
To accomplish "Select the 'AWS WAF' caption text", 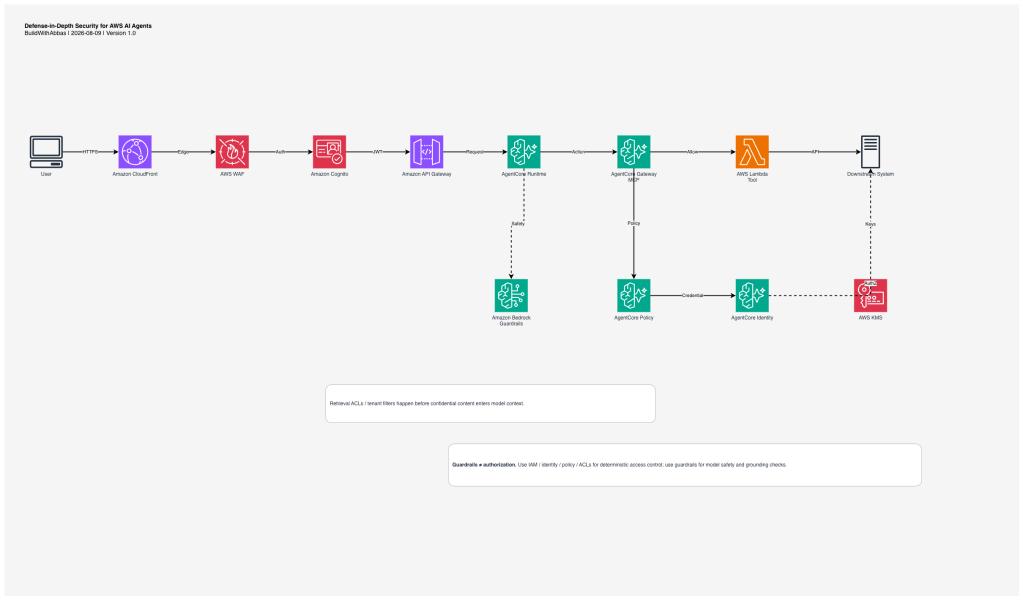I will [232, 174].
